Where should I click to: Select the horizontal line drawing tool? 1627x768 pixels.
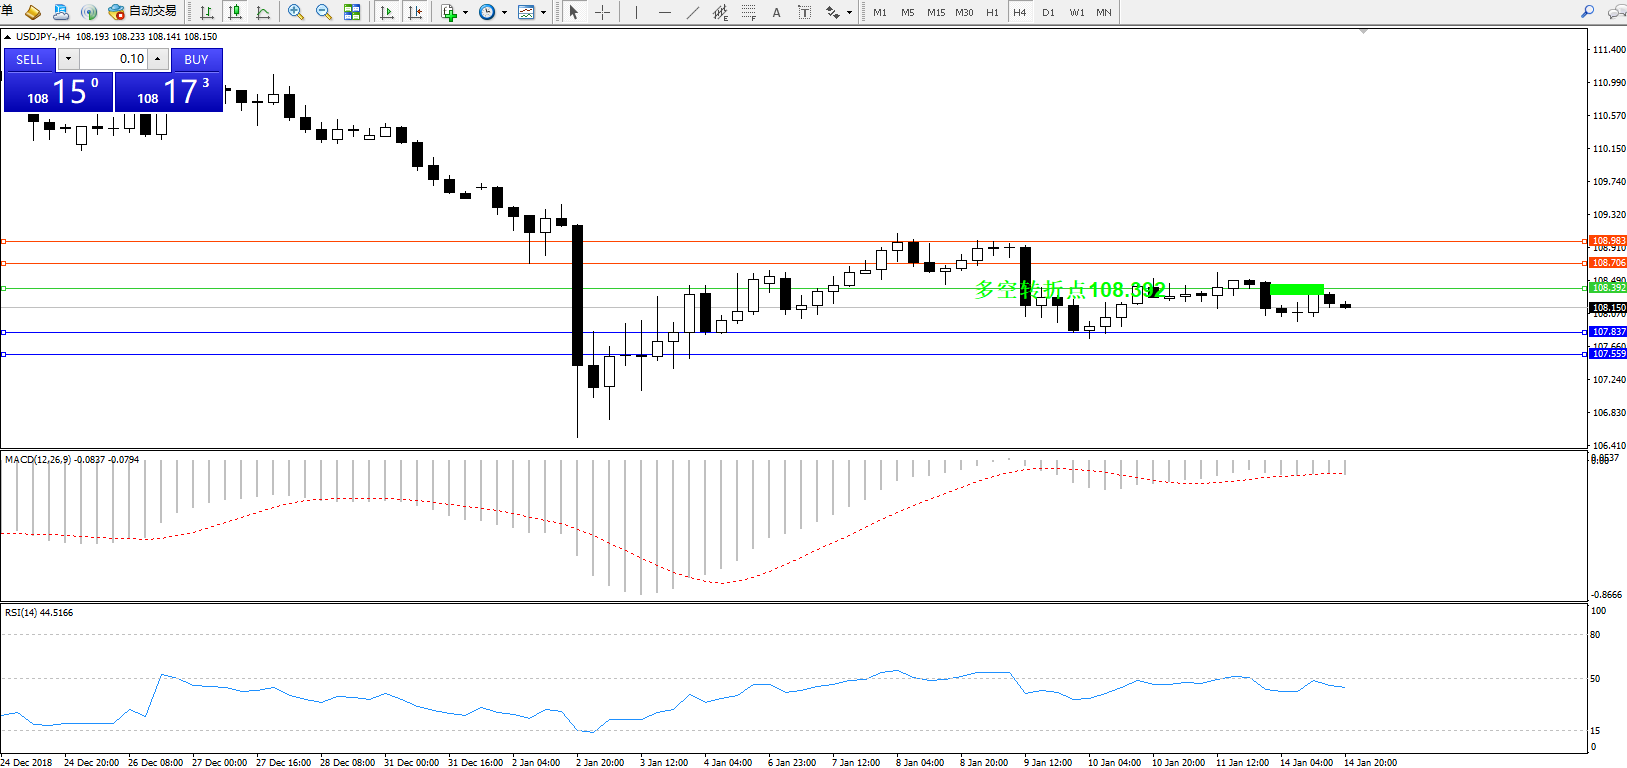pyautogui.click(x=664, y=12)
